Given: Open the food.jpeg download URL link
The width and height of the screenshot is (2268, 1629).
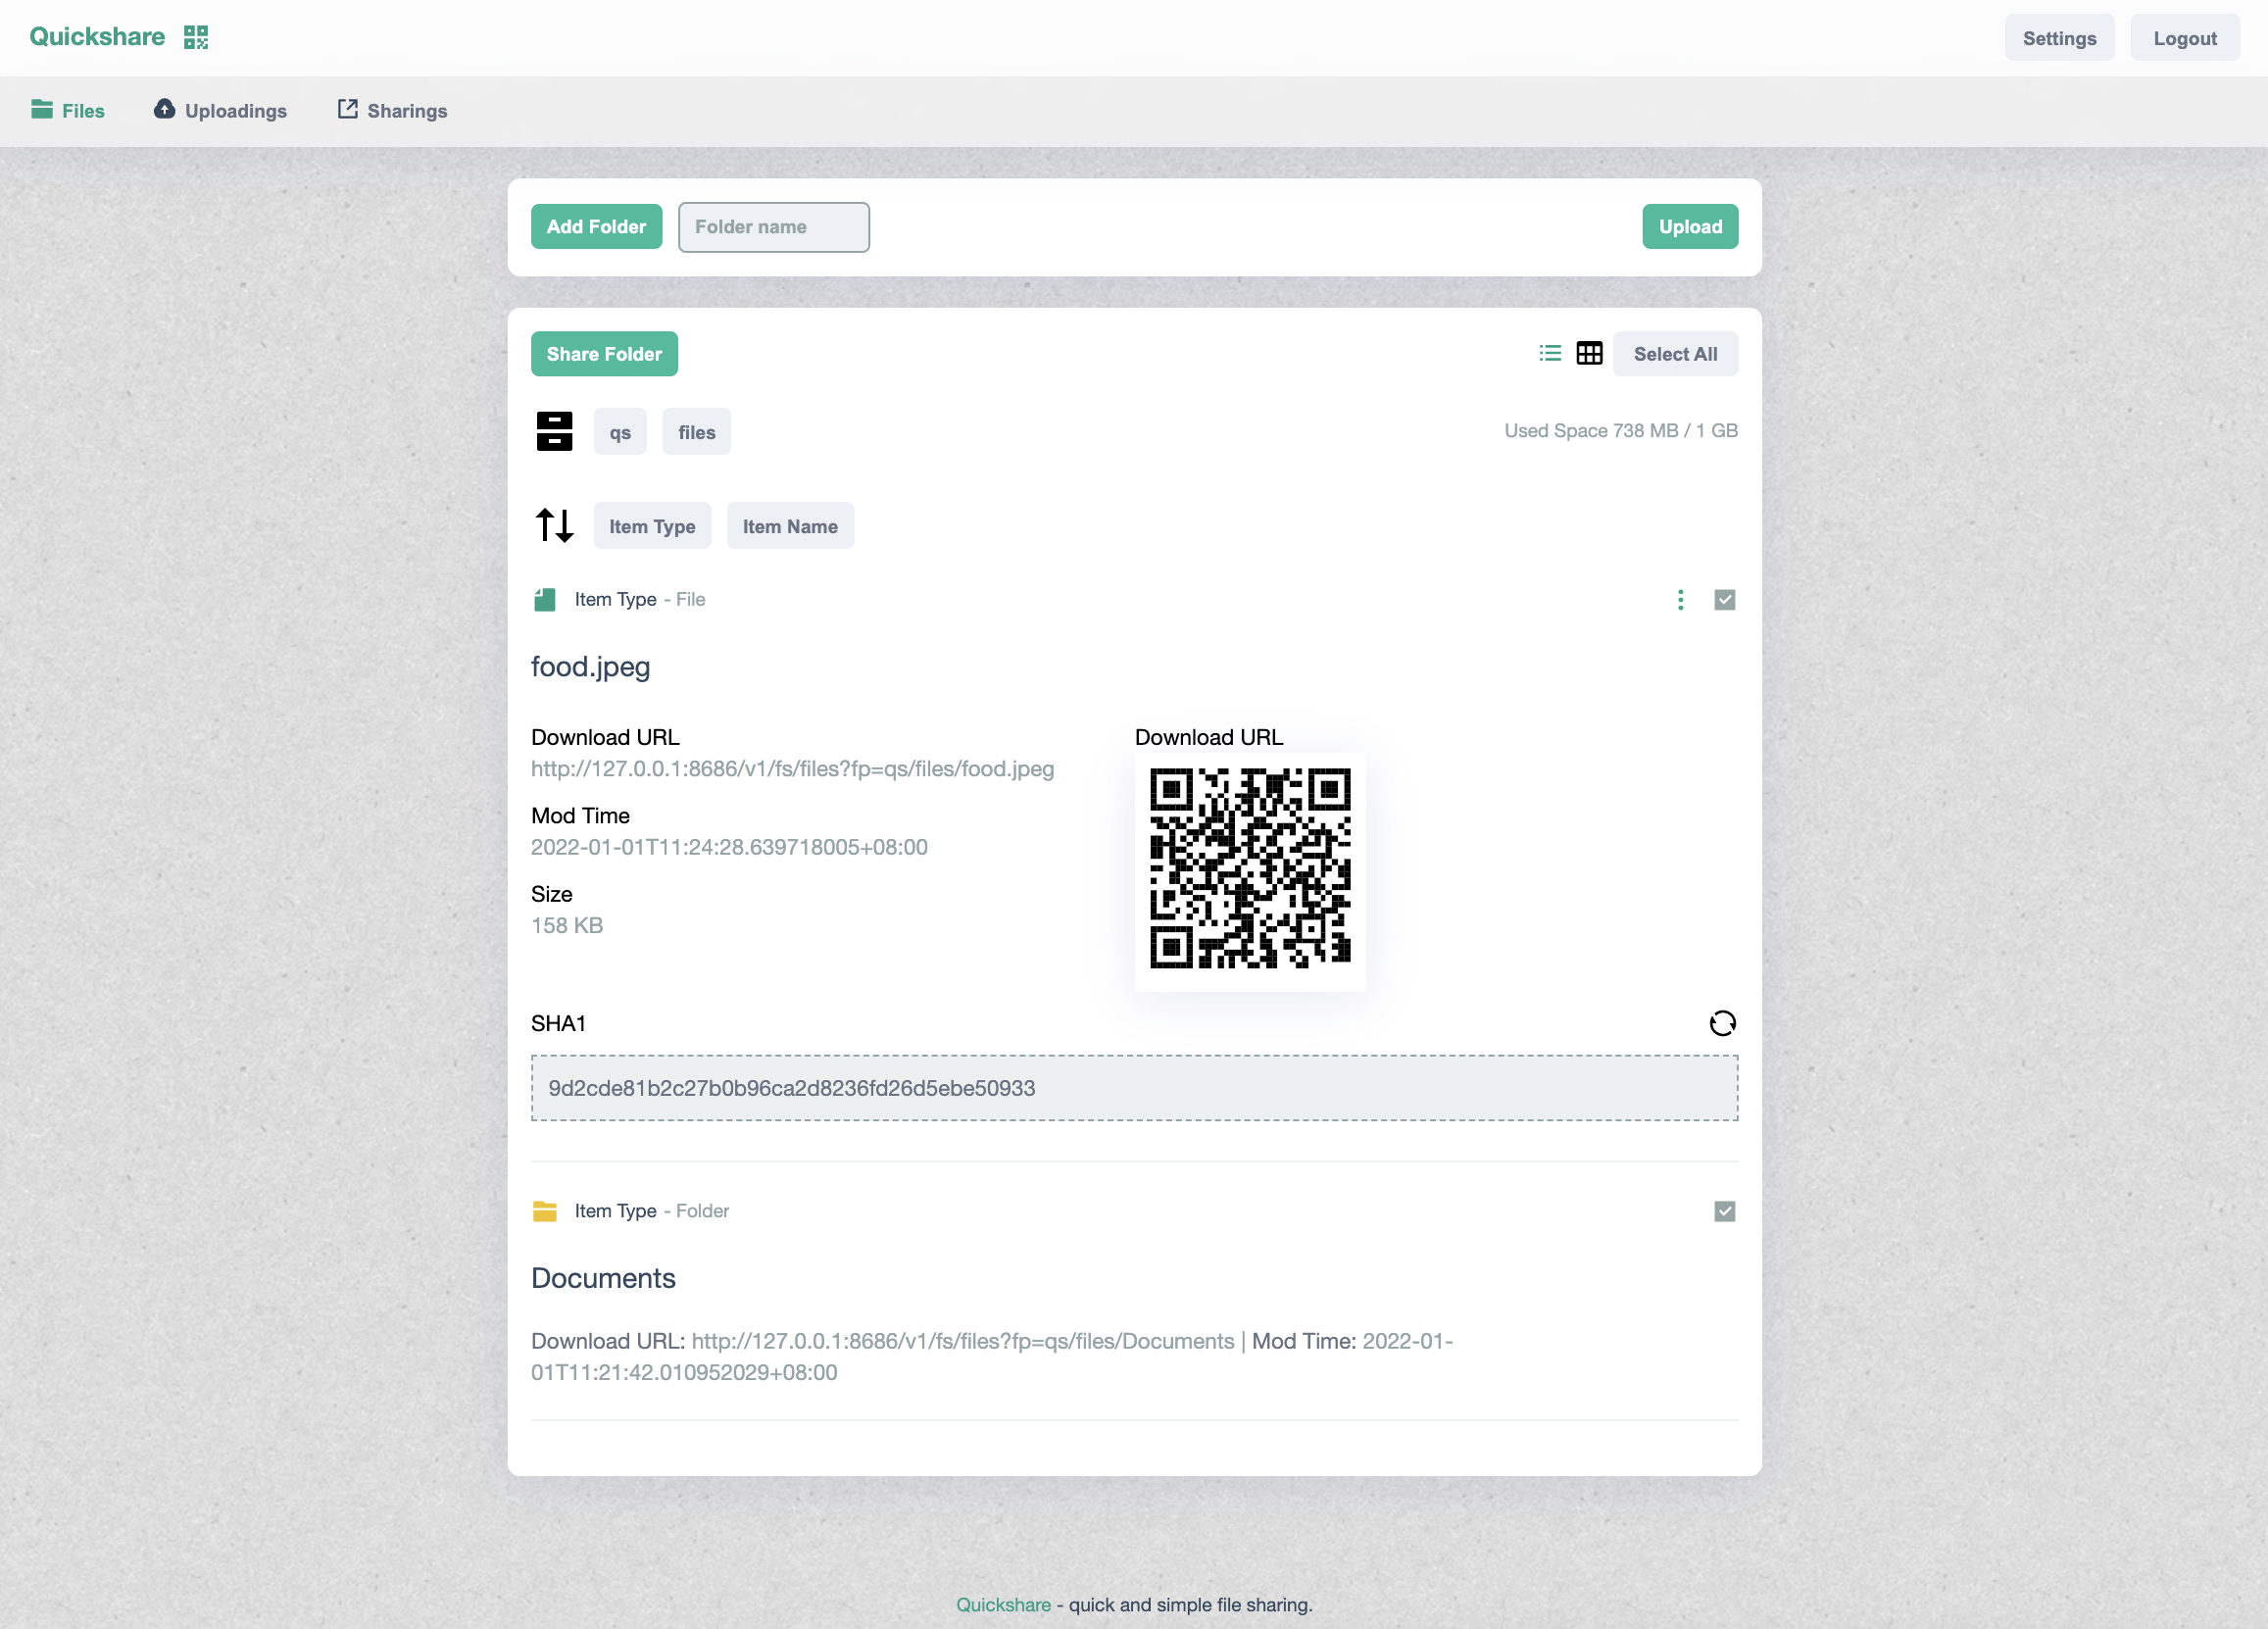Looking at the screenshot, I should coord(792,768).
